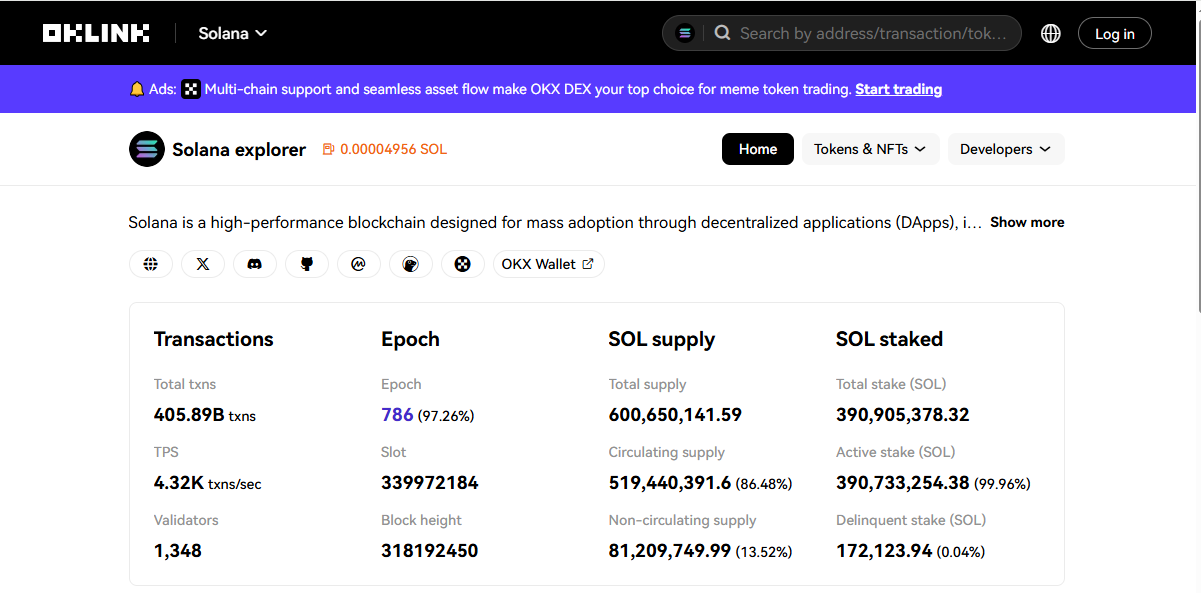Open the Solana chain selector dropdown
This screenshot has height=593, width=1201.
pos(233,33)
